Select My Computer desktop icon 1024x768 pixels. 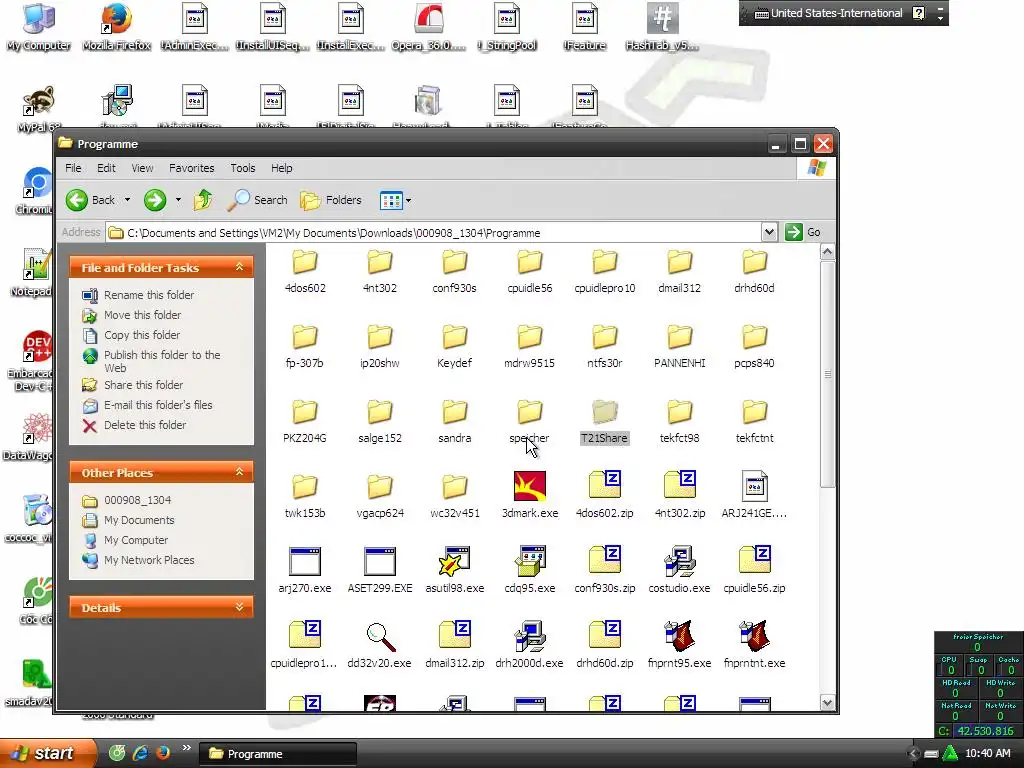pyautogui.click(x=39, y=27)
